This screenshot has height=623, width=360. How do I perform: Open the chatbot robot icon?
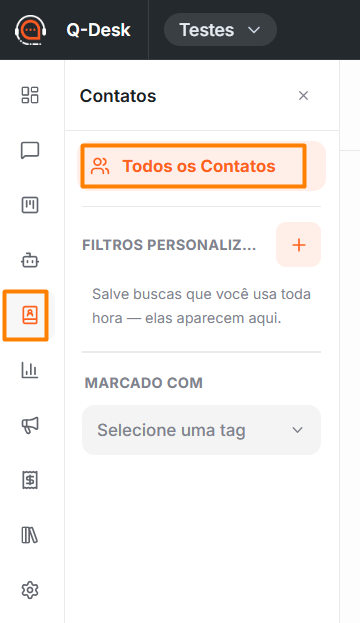point(30,261)
